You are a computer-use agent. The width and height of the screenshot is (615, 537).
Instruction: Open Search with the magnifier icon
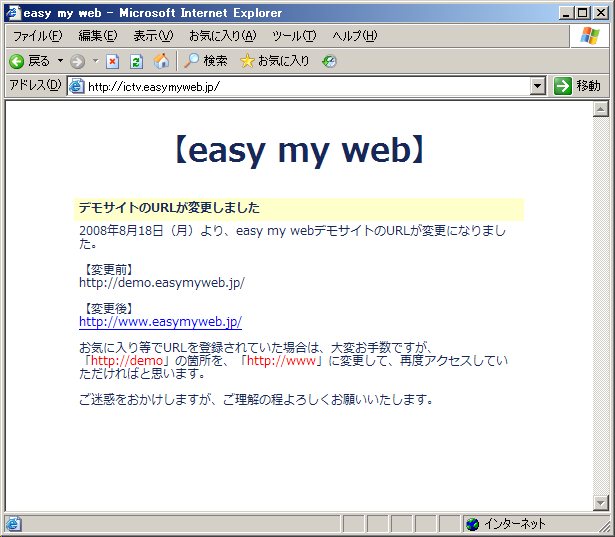pyautogui.click(x=191, y=61)
